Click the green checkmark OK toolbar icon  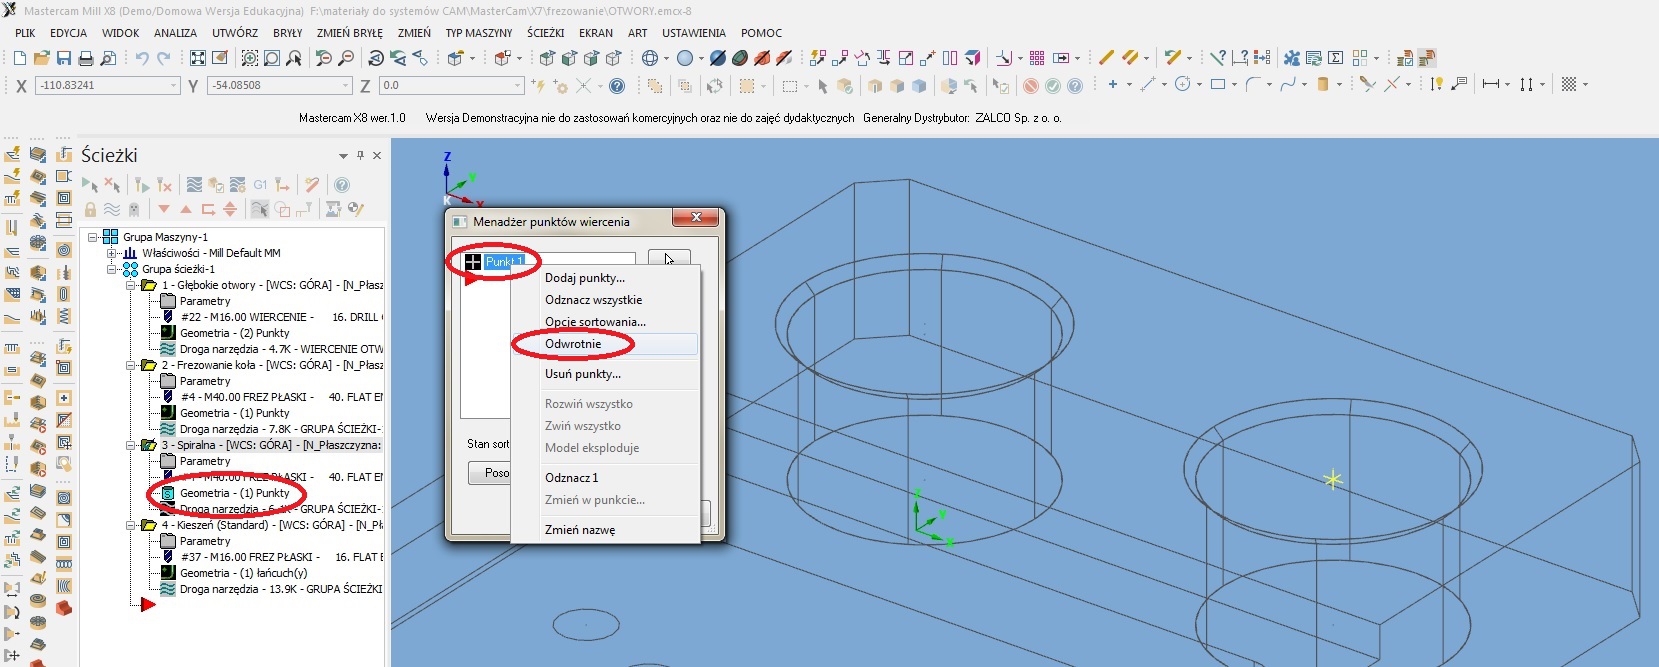click(x=1053, y=86)
